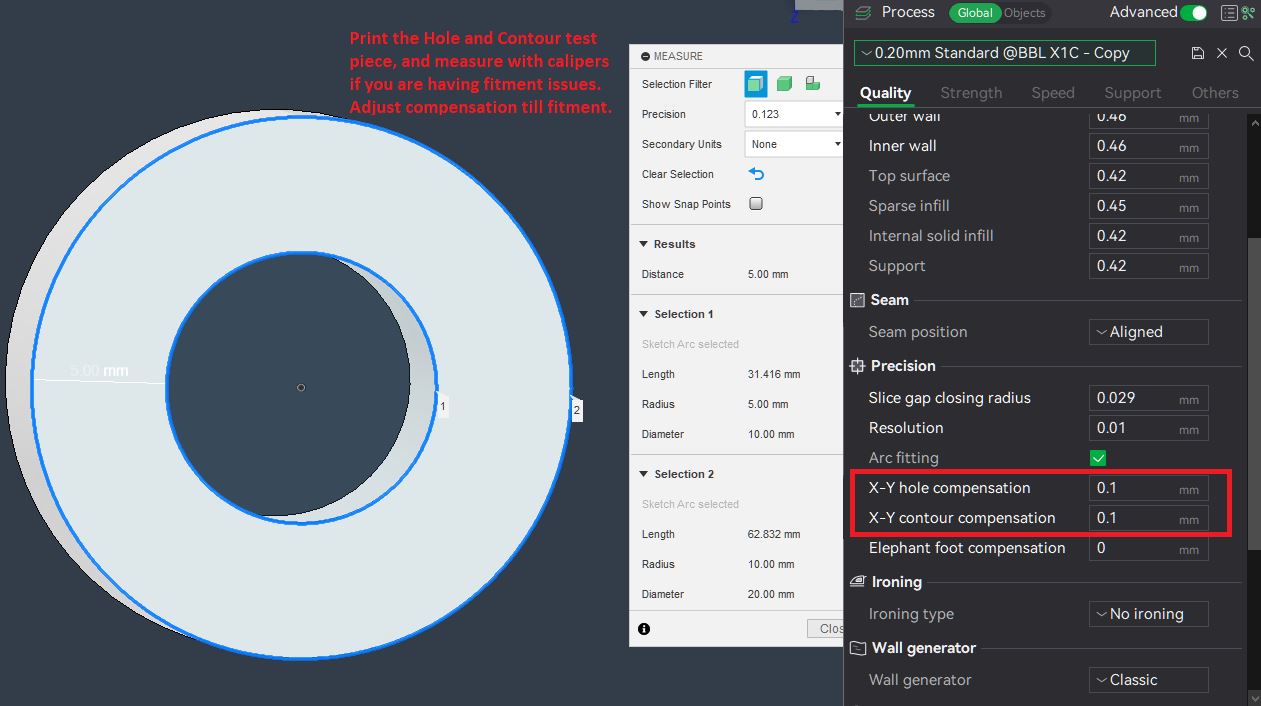This screenshot has width=1261, height=706.
Task: Switch to the Support tab
Action: (x=1132, y=93)
